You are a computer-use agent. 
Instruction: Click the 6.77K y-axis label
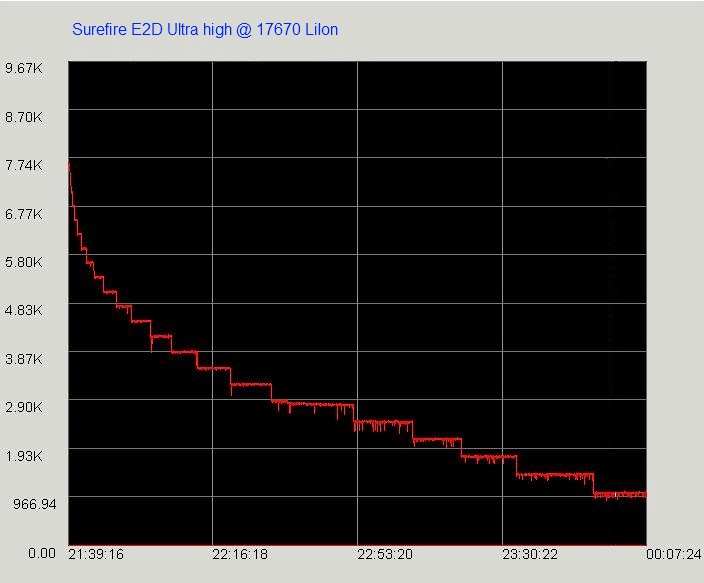(24, 214)
